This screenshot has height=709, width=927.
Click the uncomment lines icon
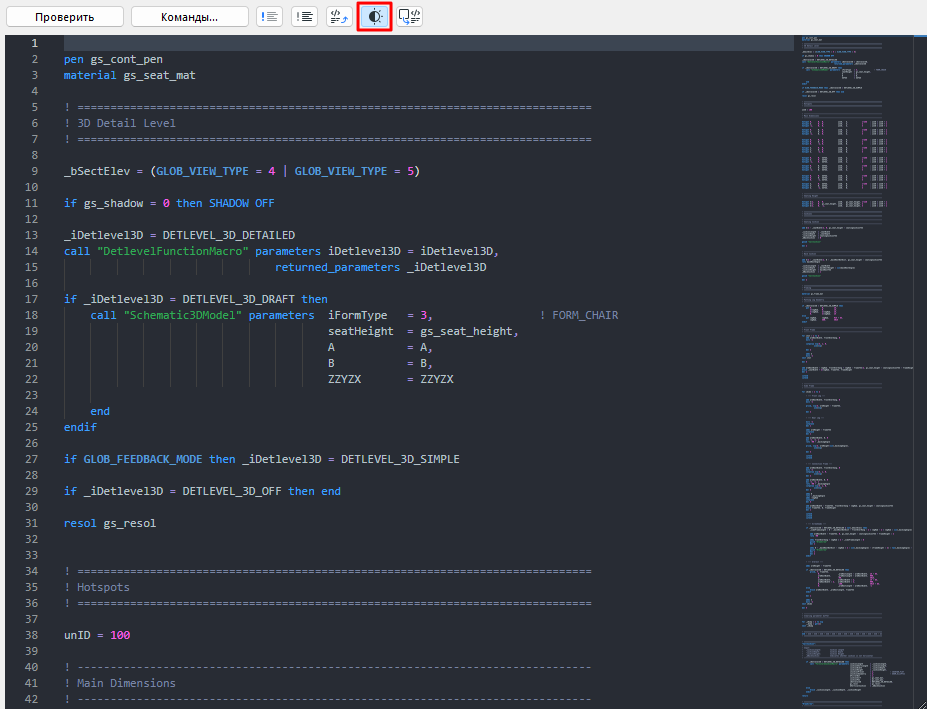tap(304, 17)
